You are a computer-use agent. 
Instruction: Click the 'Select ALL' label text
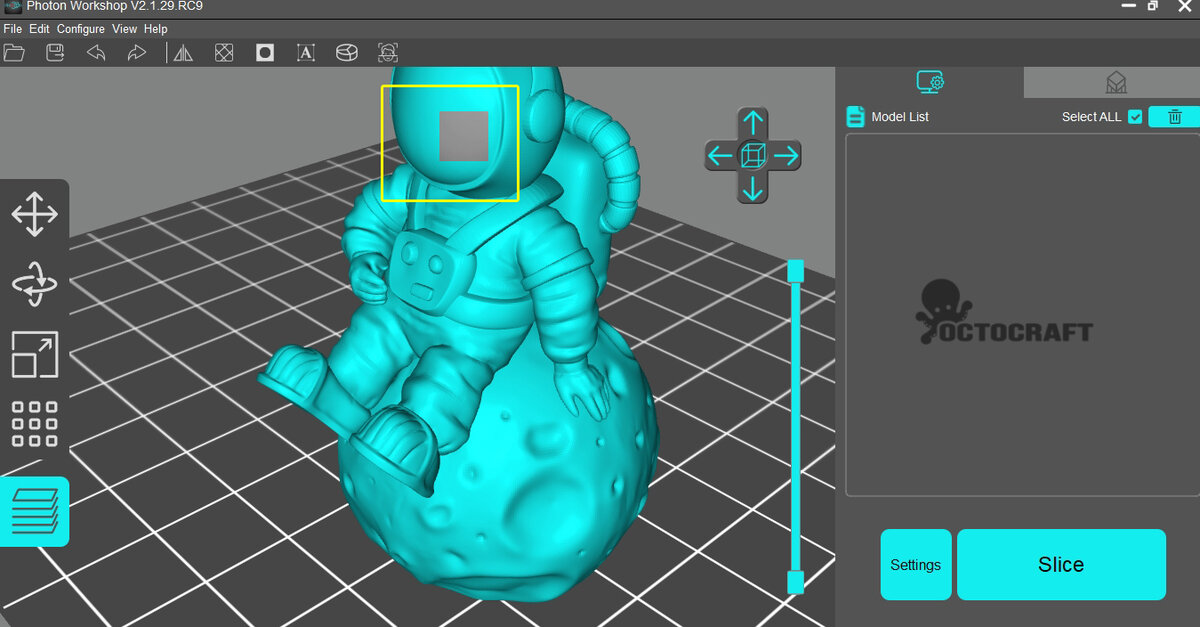[x=1092, y=117]
